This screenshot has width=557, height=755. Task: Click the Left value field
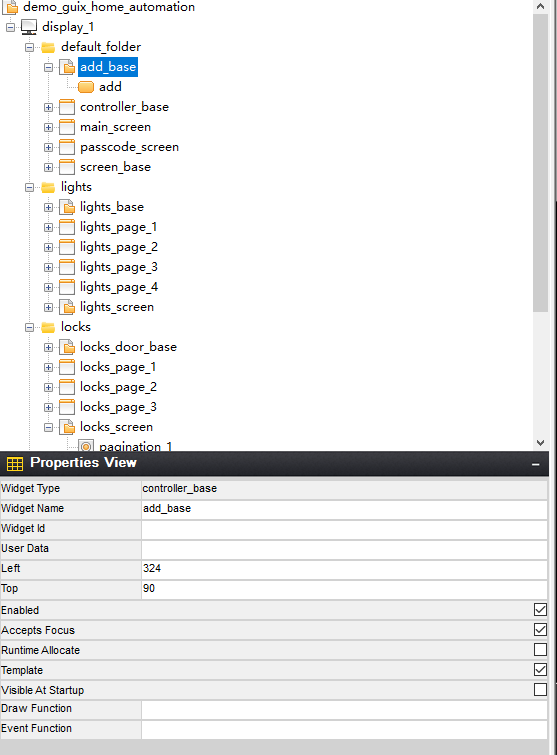tap(344, 569)
